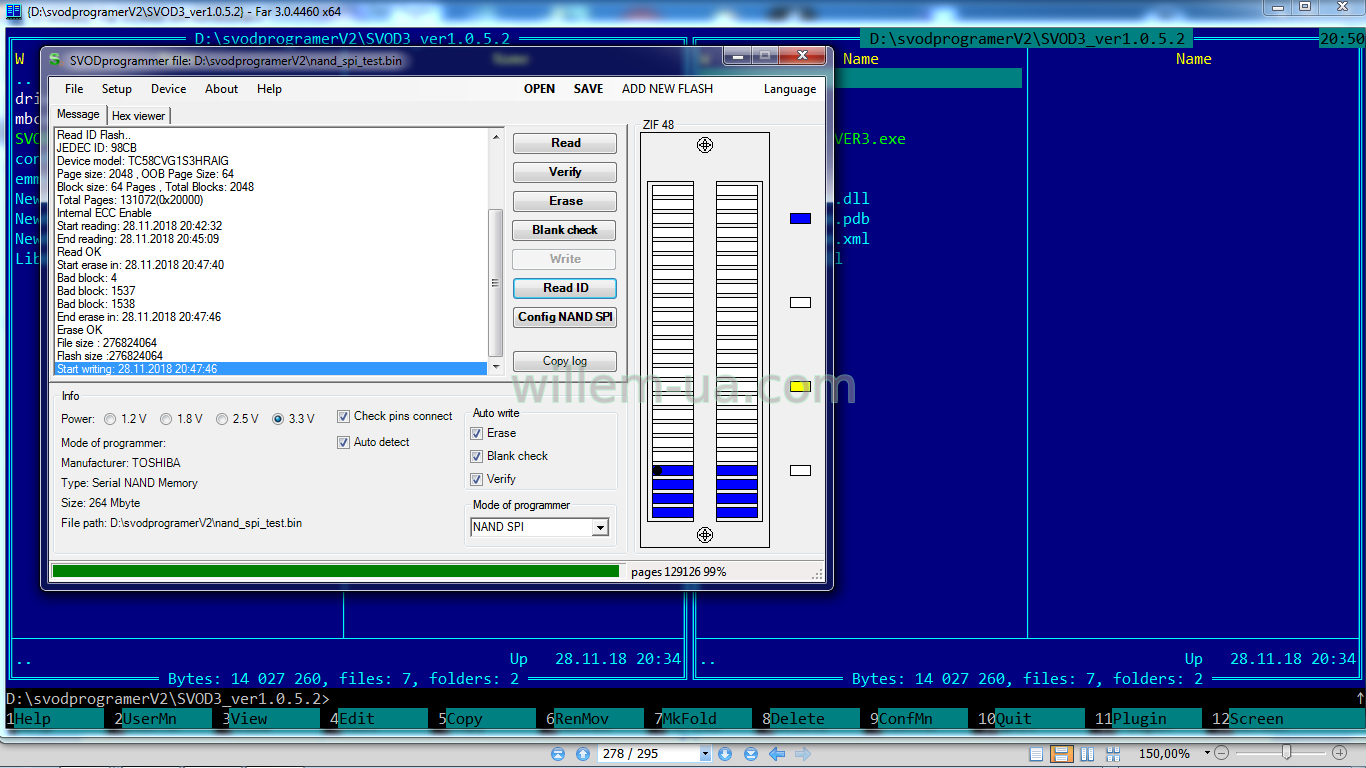Click the blue indicator beside ZIF socket
This screenshot has width=1366, height=768.
click(x=800, y=218)
